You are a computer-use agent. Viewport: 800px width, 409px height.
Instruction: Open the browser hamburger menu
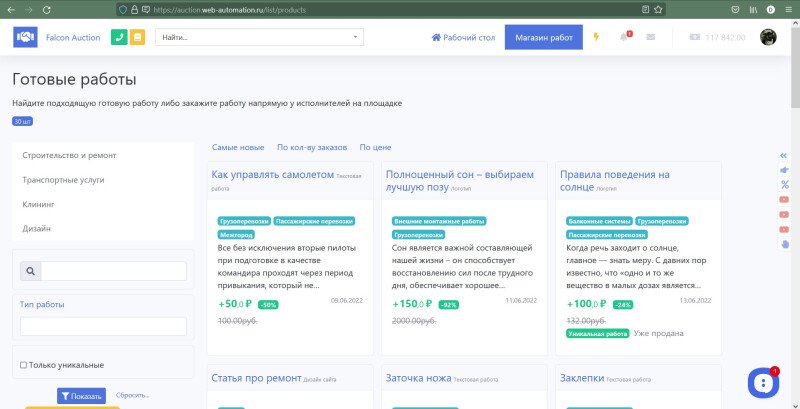tap(789, 9)
